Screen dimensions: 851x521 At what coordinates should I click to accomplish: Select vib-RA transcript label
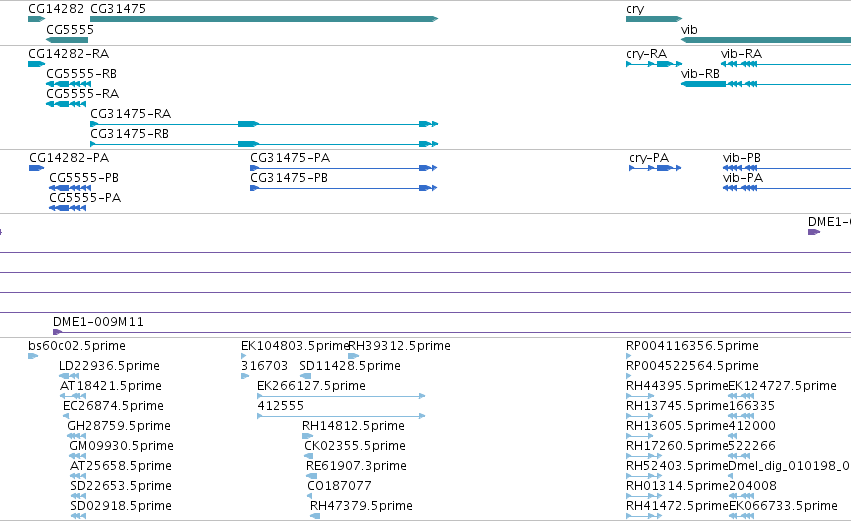click(x=741, y=54)
